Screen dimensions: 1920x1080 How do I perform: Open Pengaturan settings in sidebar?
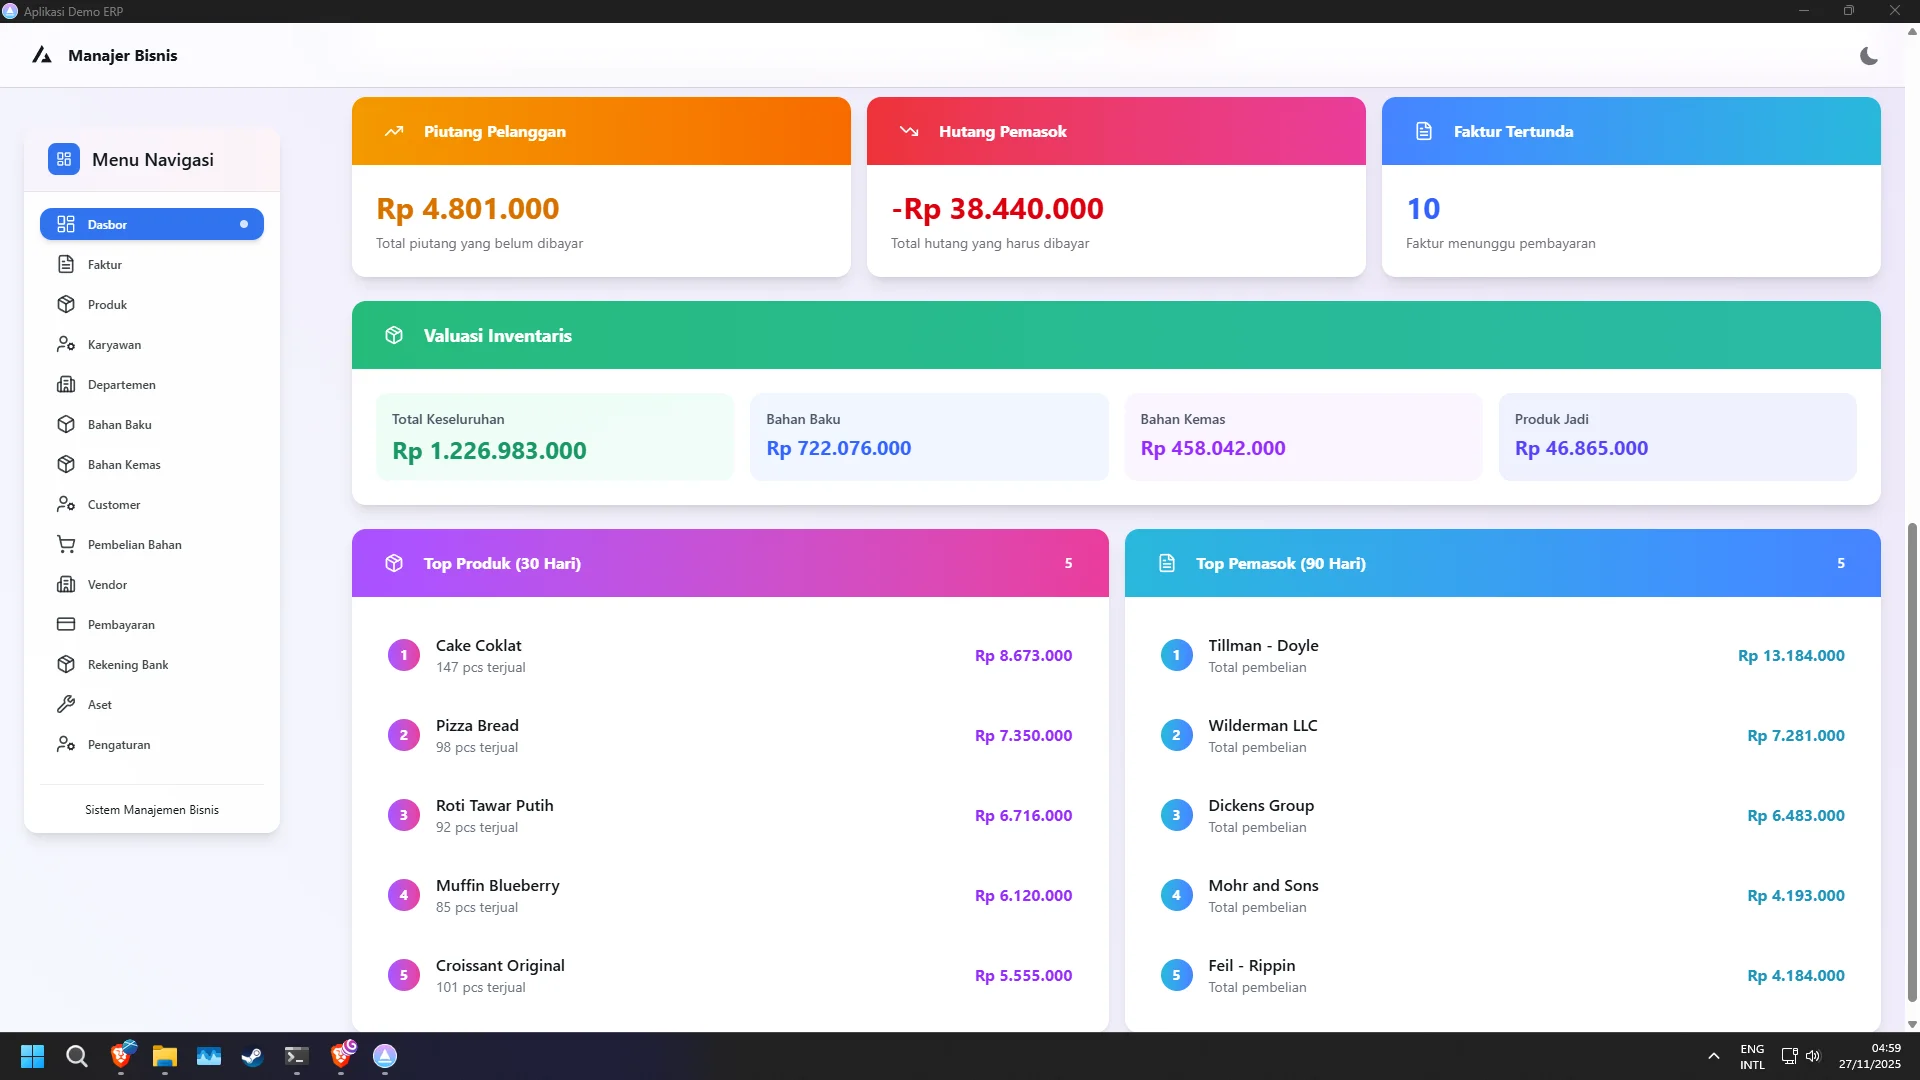click(x=119, y=745)
